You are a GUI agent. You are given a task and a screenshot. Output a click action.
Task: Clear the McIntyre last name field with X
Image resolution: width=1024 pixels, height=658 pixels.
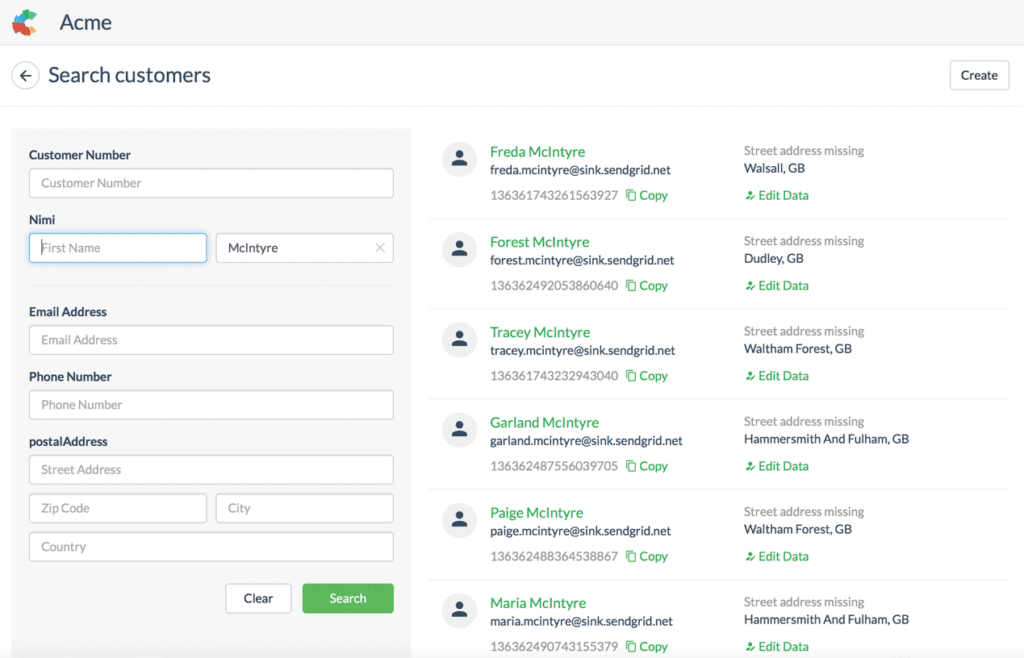pos(380,248)
